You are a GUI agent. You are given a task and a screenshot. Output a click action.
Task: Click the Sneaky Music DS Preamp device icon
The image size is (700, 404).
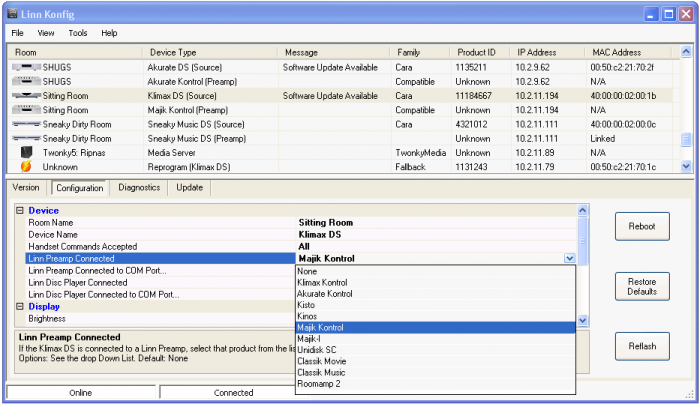coord(26,138)
